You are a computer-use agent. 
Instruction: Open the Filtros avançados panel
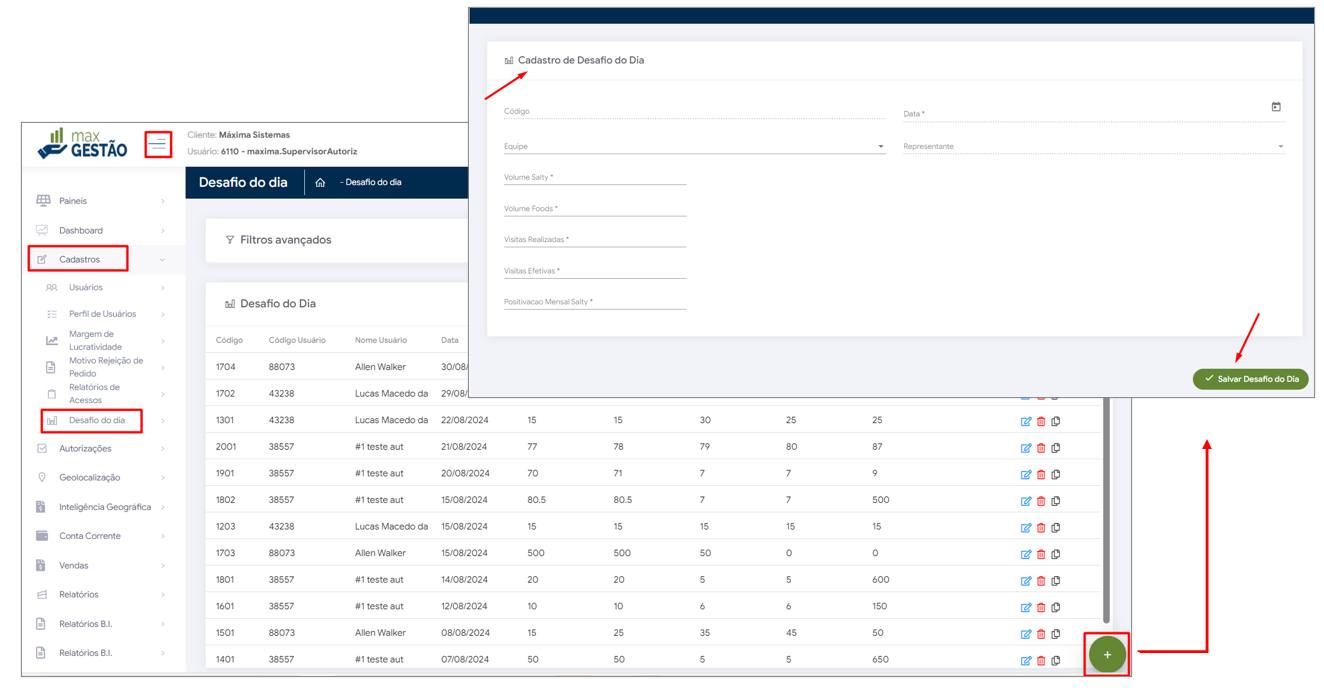click(x=284, y=240)
